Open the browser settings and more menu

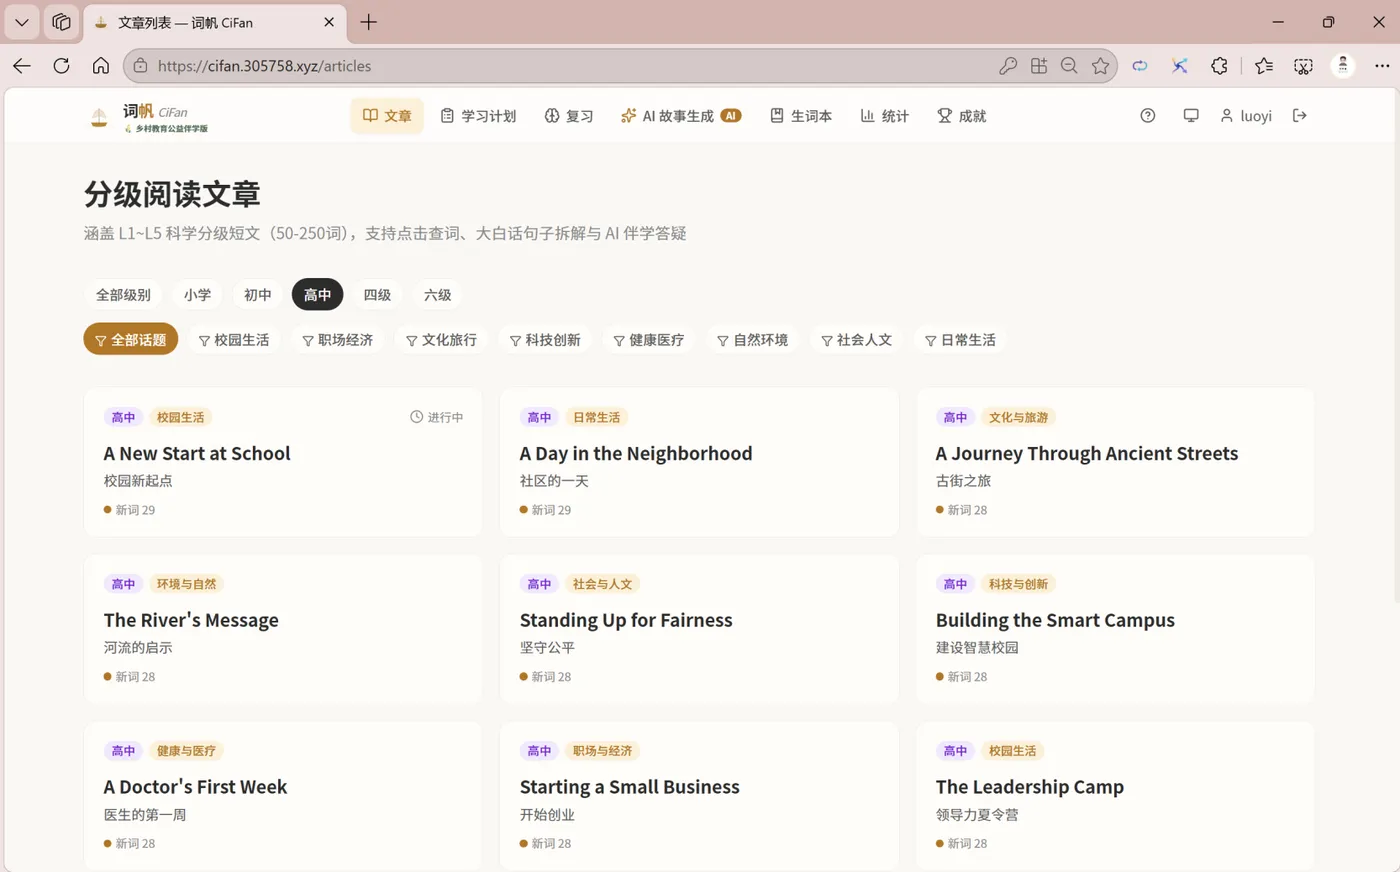click(1382, 66)
